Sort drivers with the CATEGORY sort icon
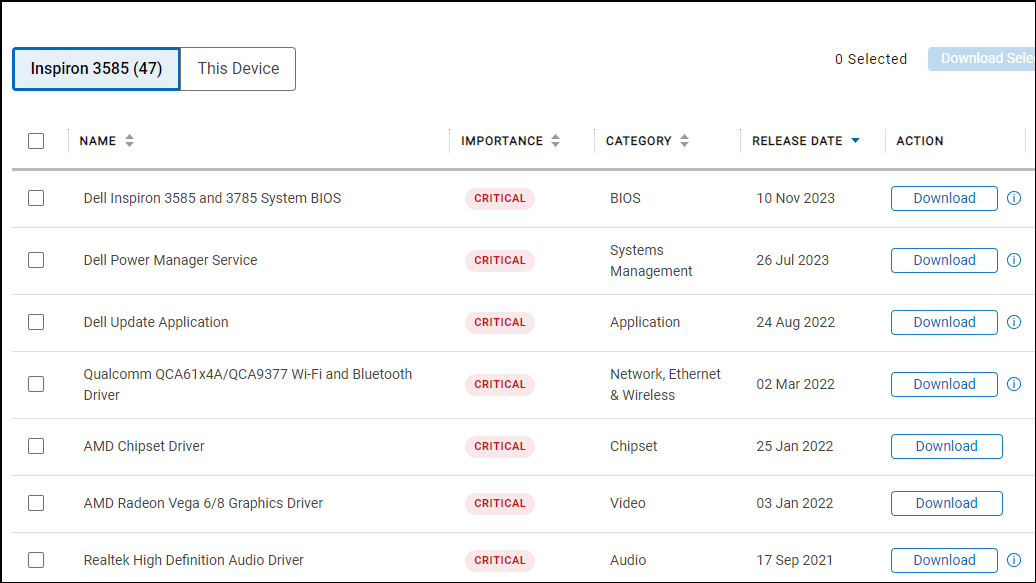 (684, 140)
